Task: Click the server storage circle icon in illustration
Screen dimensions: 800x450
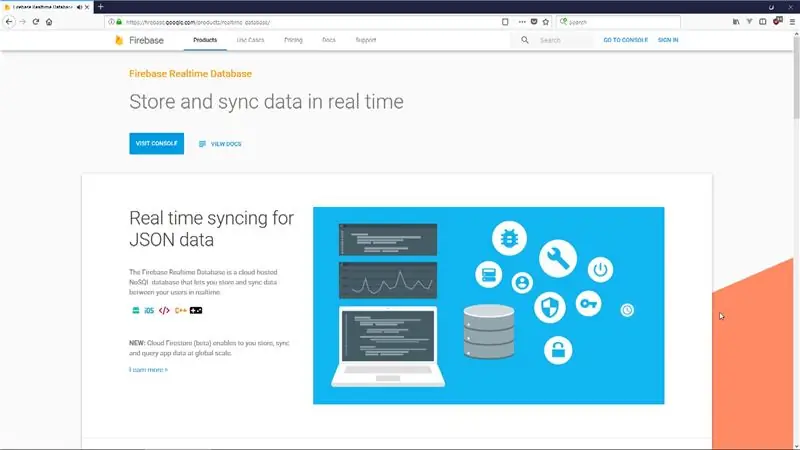Action: (x=489, y=275)
